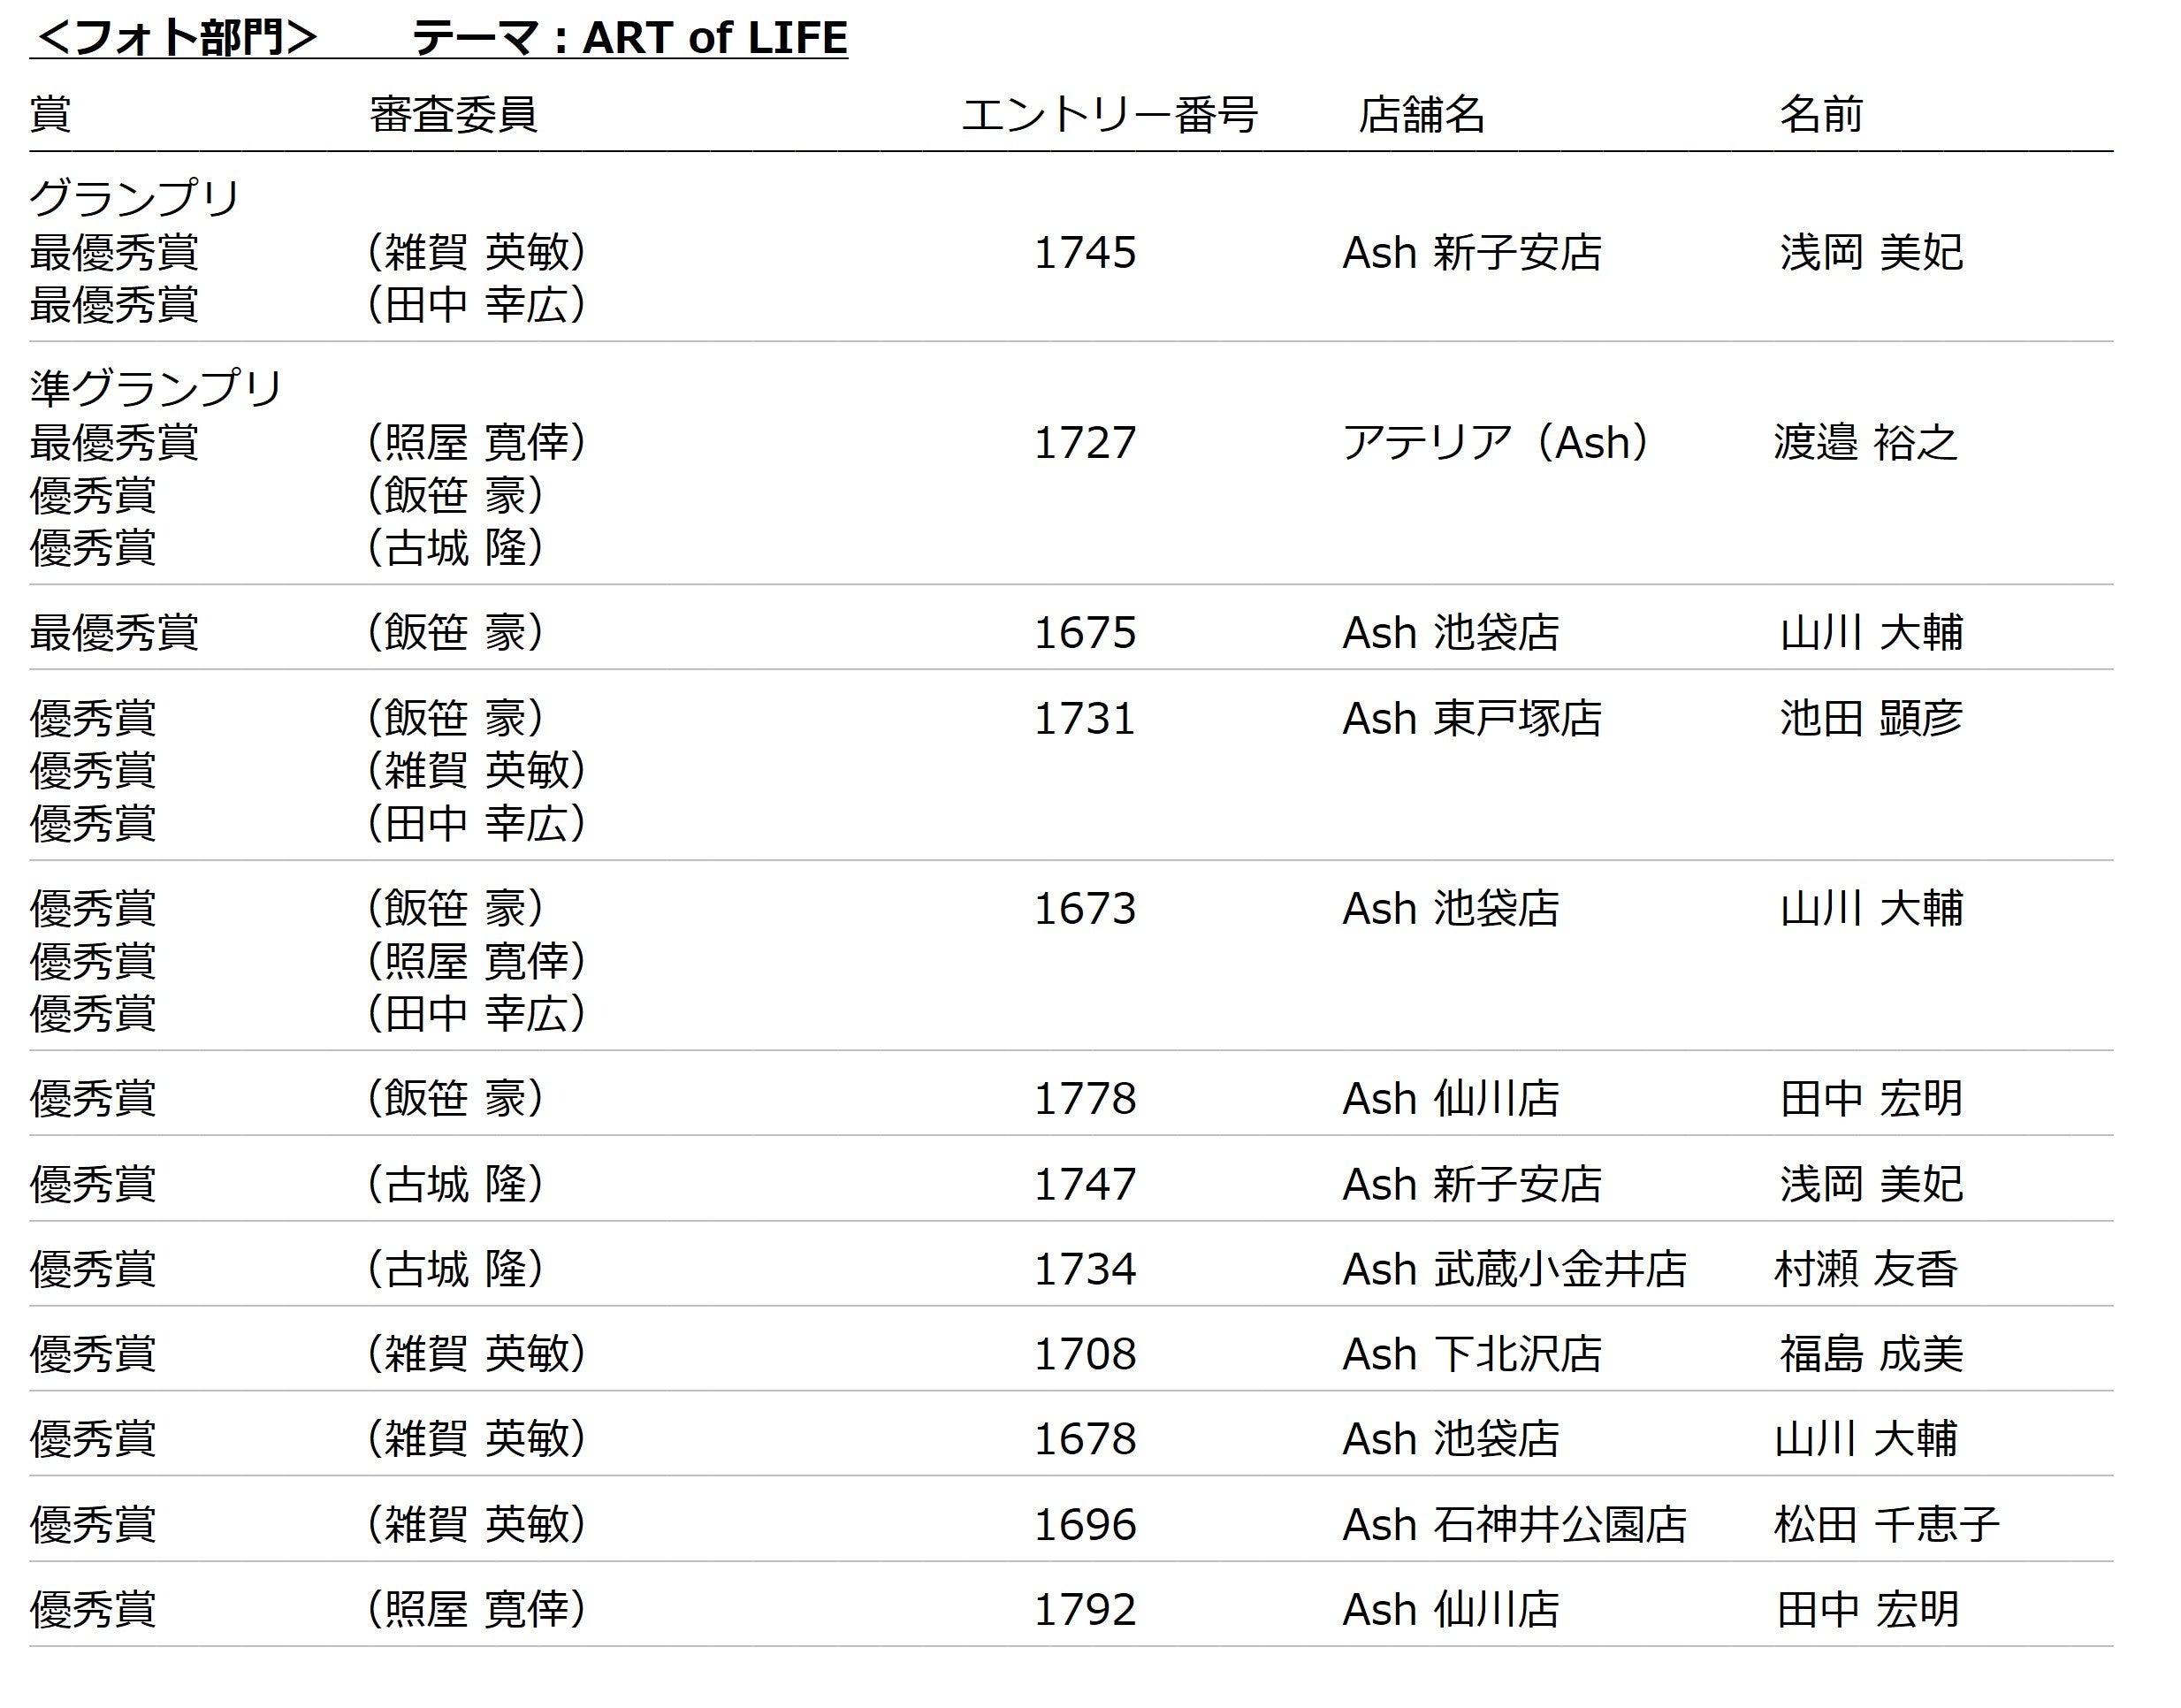Screen dimensions: 2181x1708
Task: Click store name Ash 武蔵小金井店
Action: click(1513, 1270)
